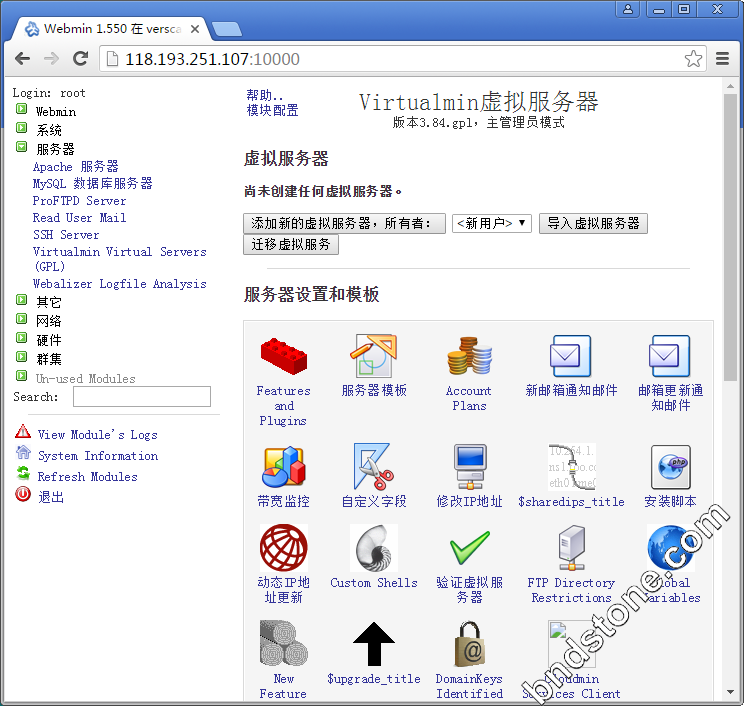The height and width of the screenshot is (706, 744).
Task: Open the FTP Directory Restrictions server icon
Action: point(572,548)
